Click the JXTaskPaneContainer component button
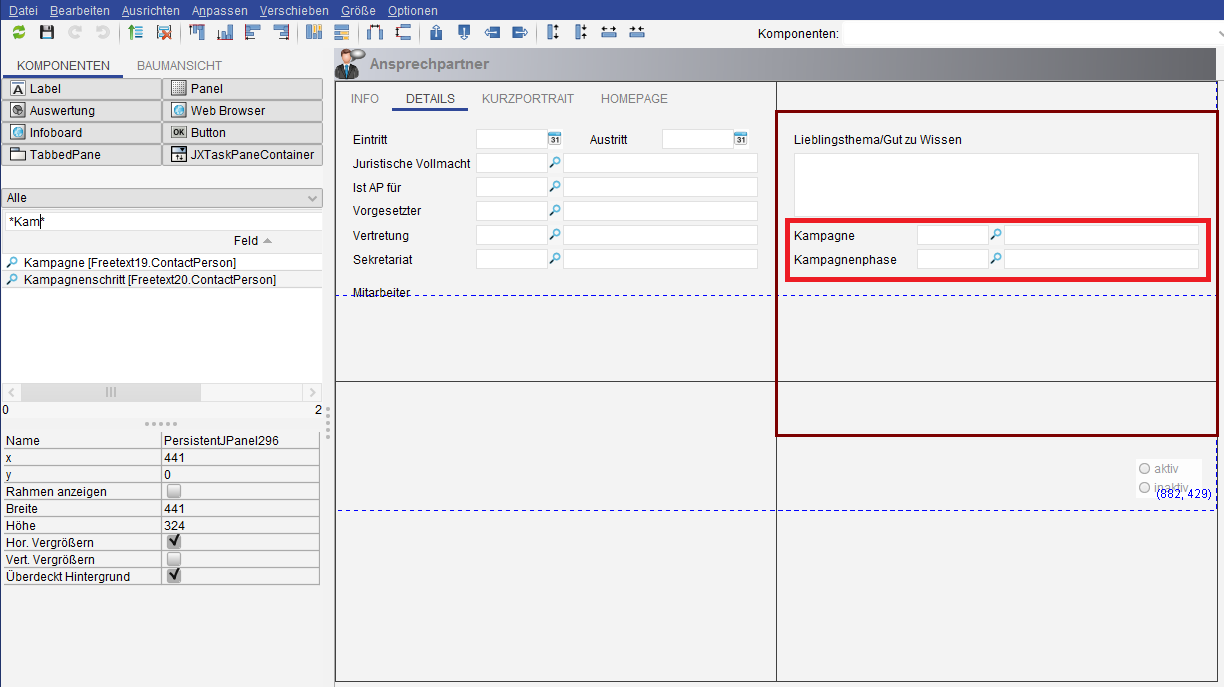Screen dimensions: 1224x687 pos(242,155)
